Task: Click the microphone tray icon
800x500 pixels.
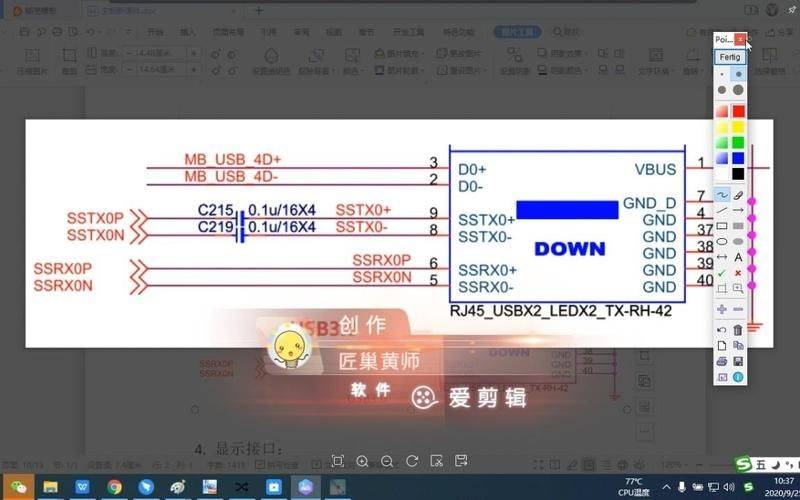Action: 682,487
